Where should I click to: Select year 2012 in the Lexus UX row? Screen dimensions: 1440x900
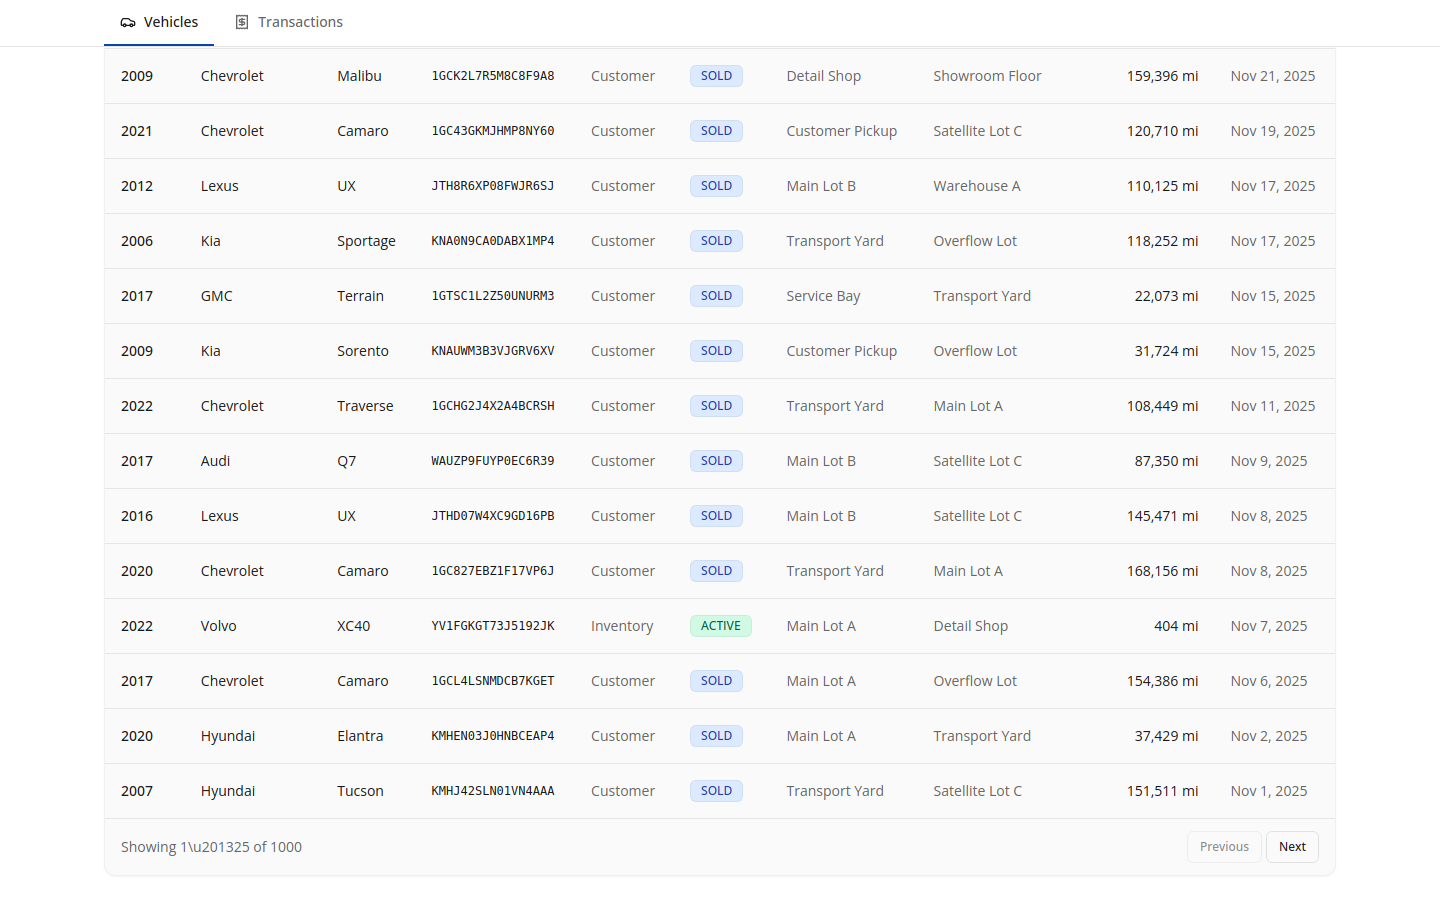pyautogui.click(x=137, y=186)
